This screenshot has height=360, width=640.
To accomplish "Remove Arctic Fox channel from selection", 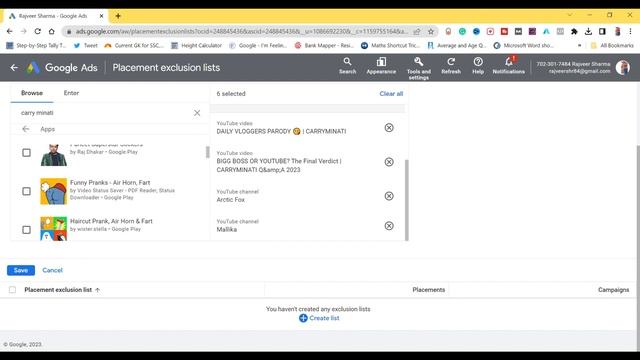I will (389, 196).
